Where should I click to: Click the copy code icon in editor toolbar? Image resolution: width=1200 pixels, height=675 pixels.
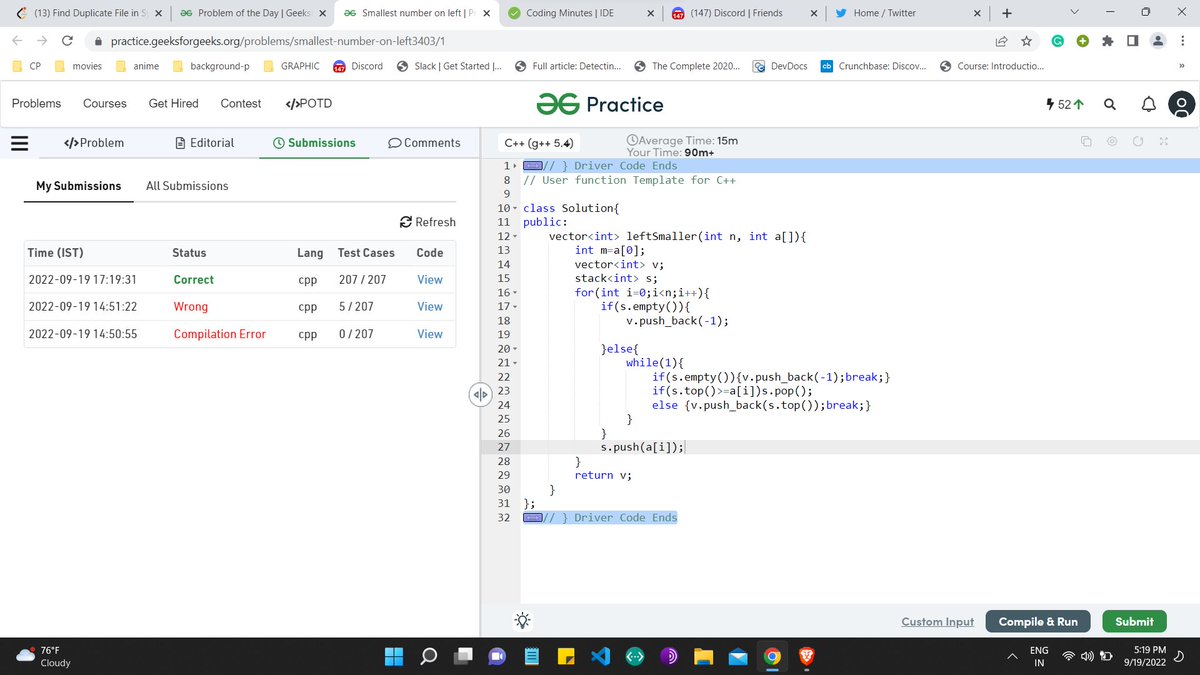[x=1086, y=142]
